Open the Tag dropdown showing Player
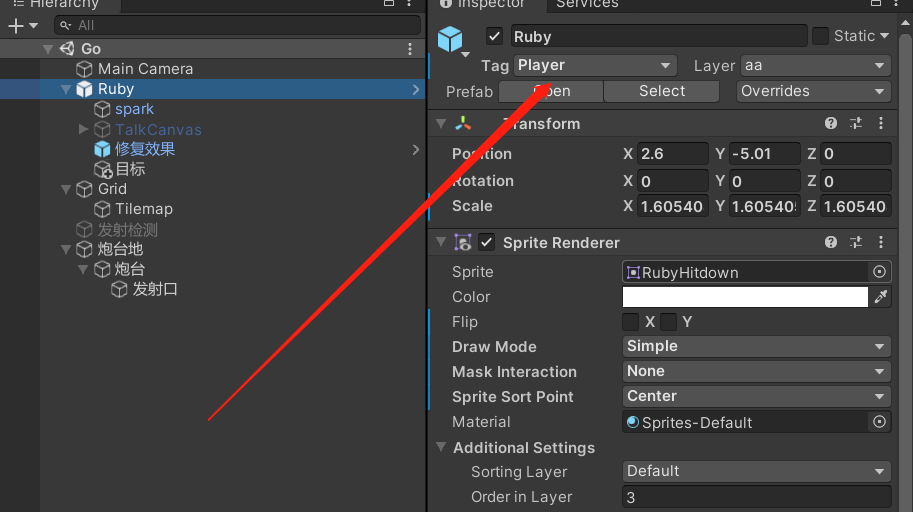Image resolution: width=913 pixels, height=512 pixels. [x=594, y=65]
